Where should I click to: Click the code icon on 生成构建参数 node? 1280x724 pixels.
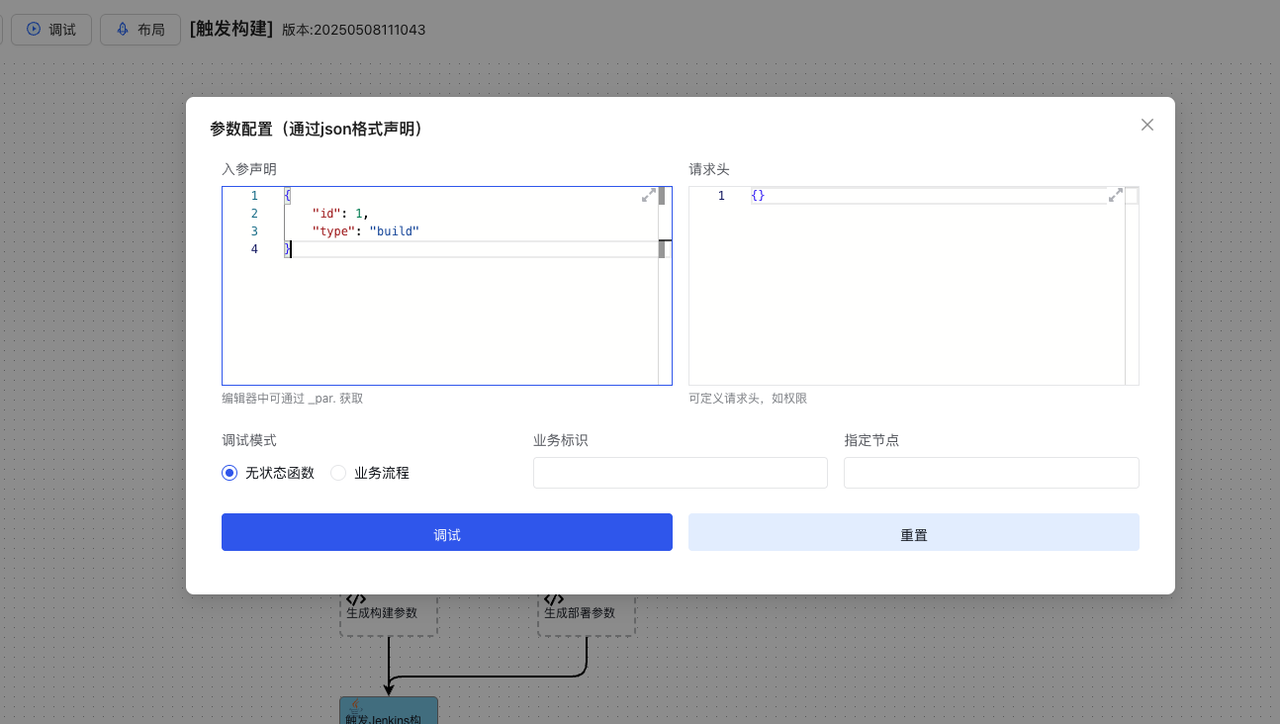coord(356,599)
